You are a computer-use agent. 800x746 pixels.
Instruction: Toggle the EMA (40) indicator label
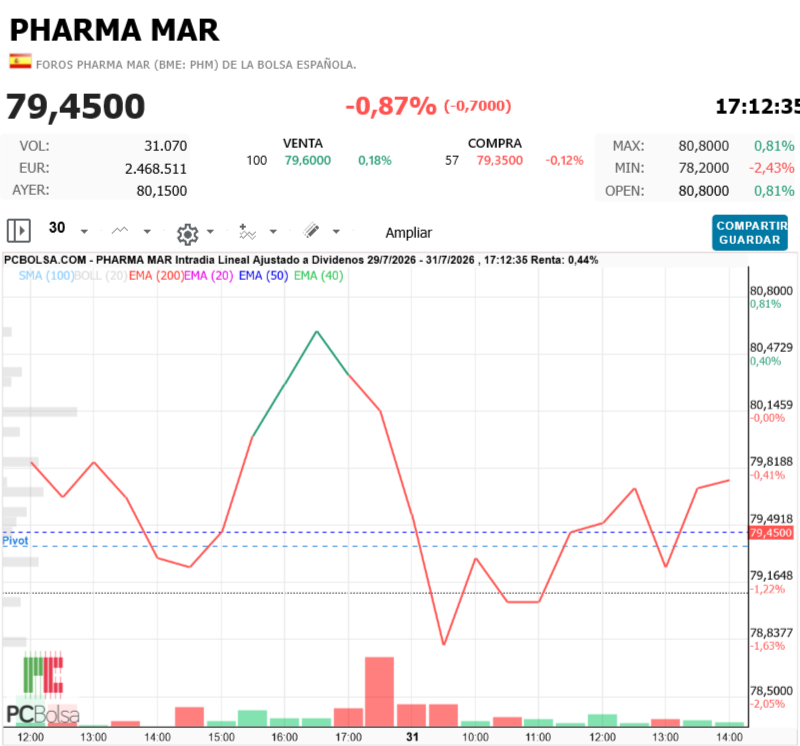tap(318, 276)
